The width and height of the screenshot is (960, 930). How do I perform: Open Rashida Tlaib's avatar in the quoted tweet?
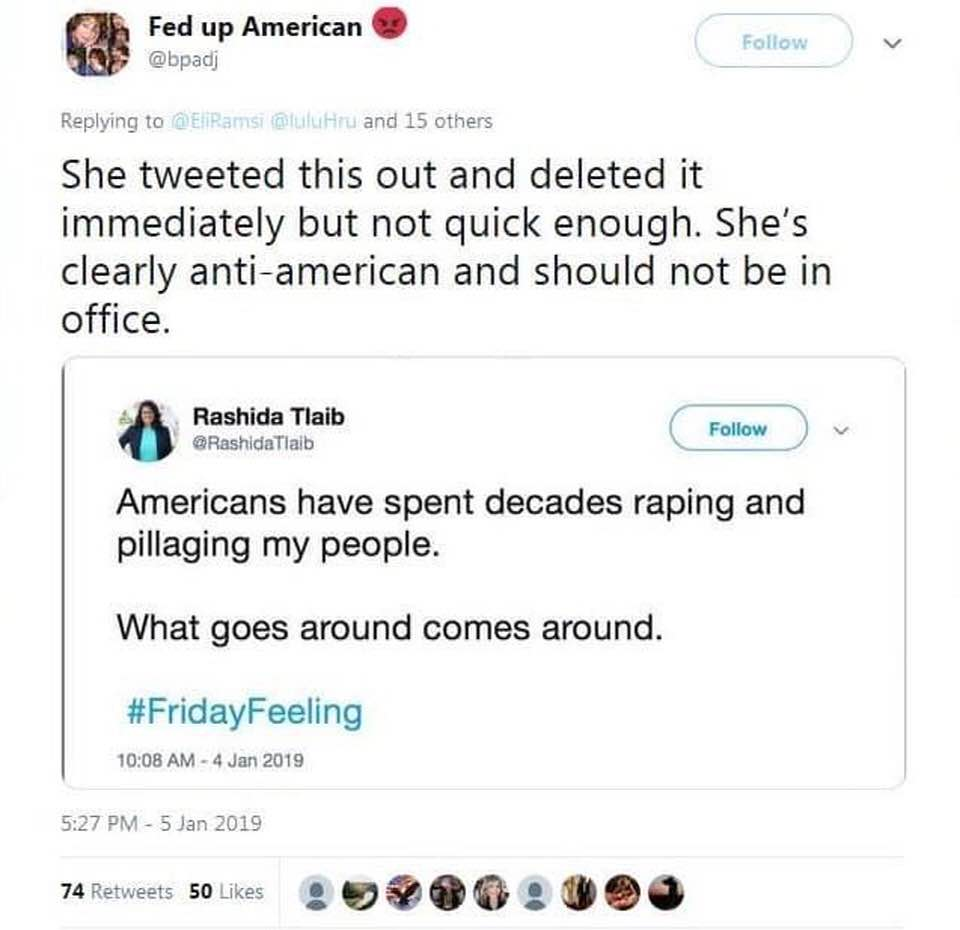148,431
